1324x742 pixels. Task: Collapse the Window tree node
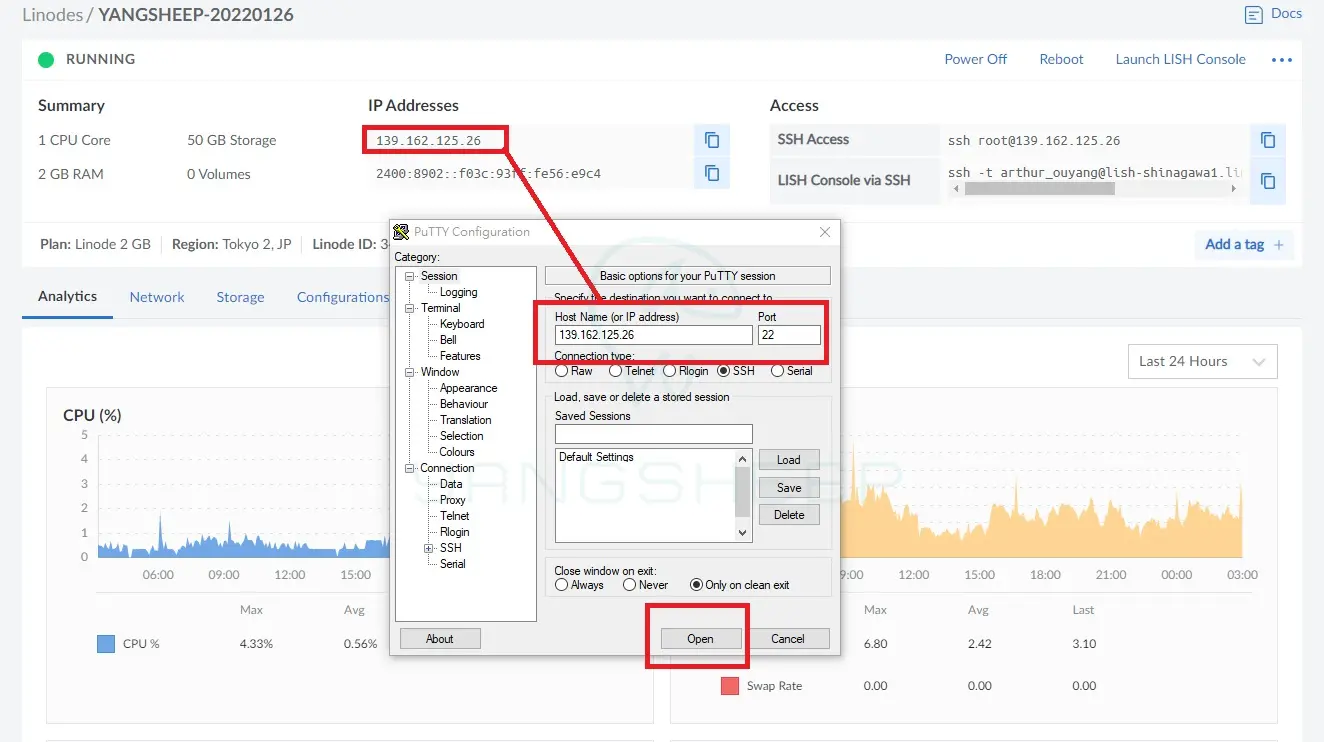coord(410,372)
